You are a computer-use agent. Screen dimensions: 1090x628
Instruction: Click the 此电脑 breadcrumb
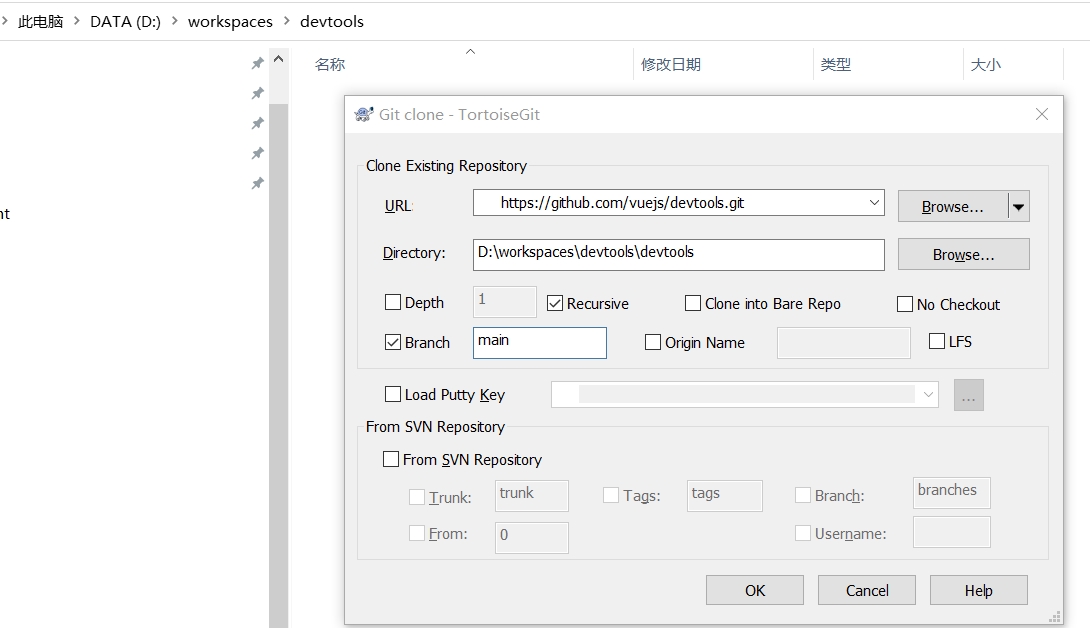pos(40,22)
